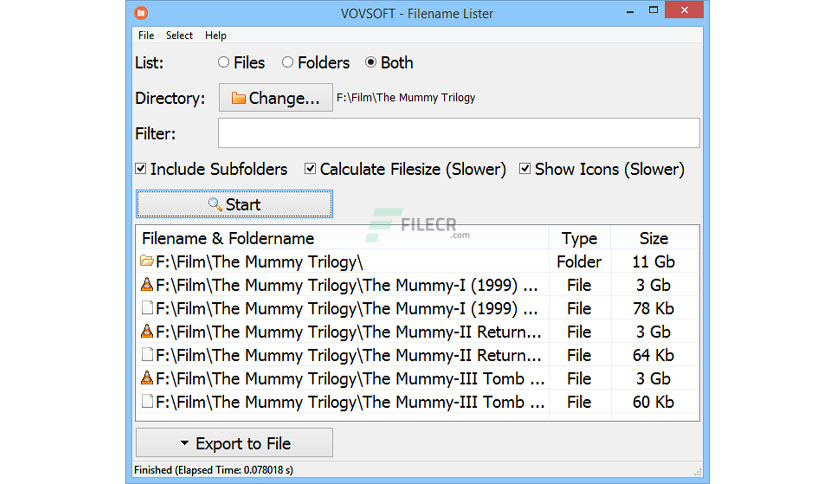The image size is (836, 484).
Task: Click blank file icon of the 64 Kb row
Action: click(x=147, y=354)
